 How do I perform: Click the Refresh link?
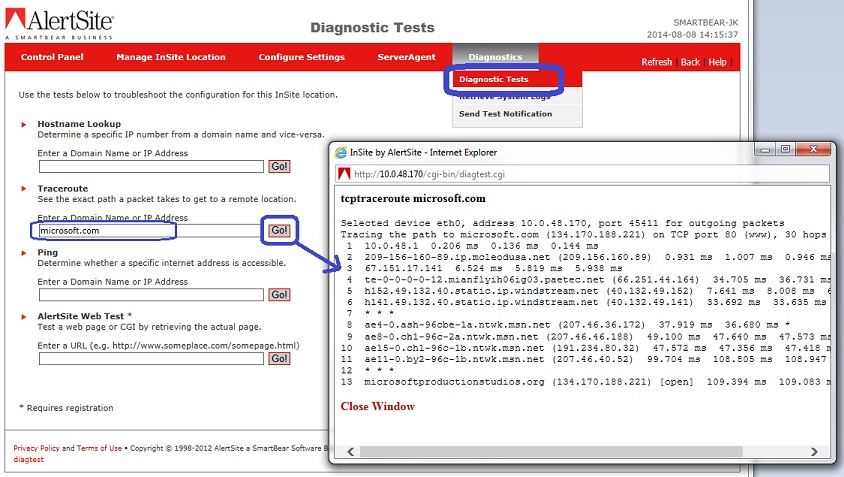point(656,62)
